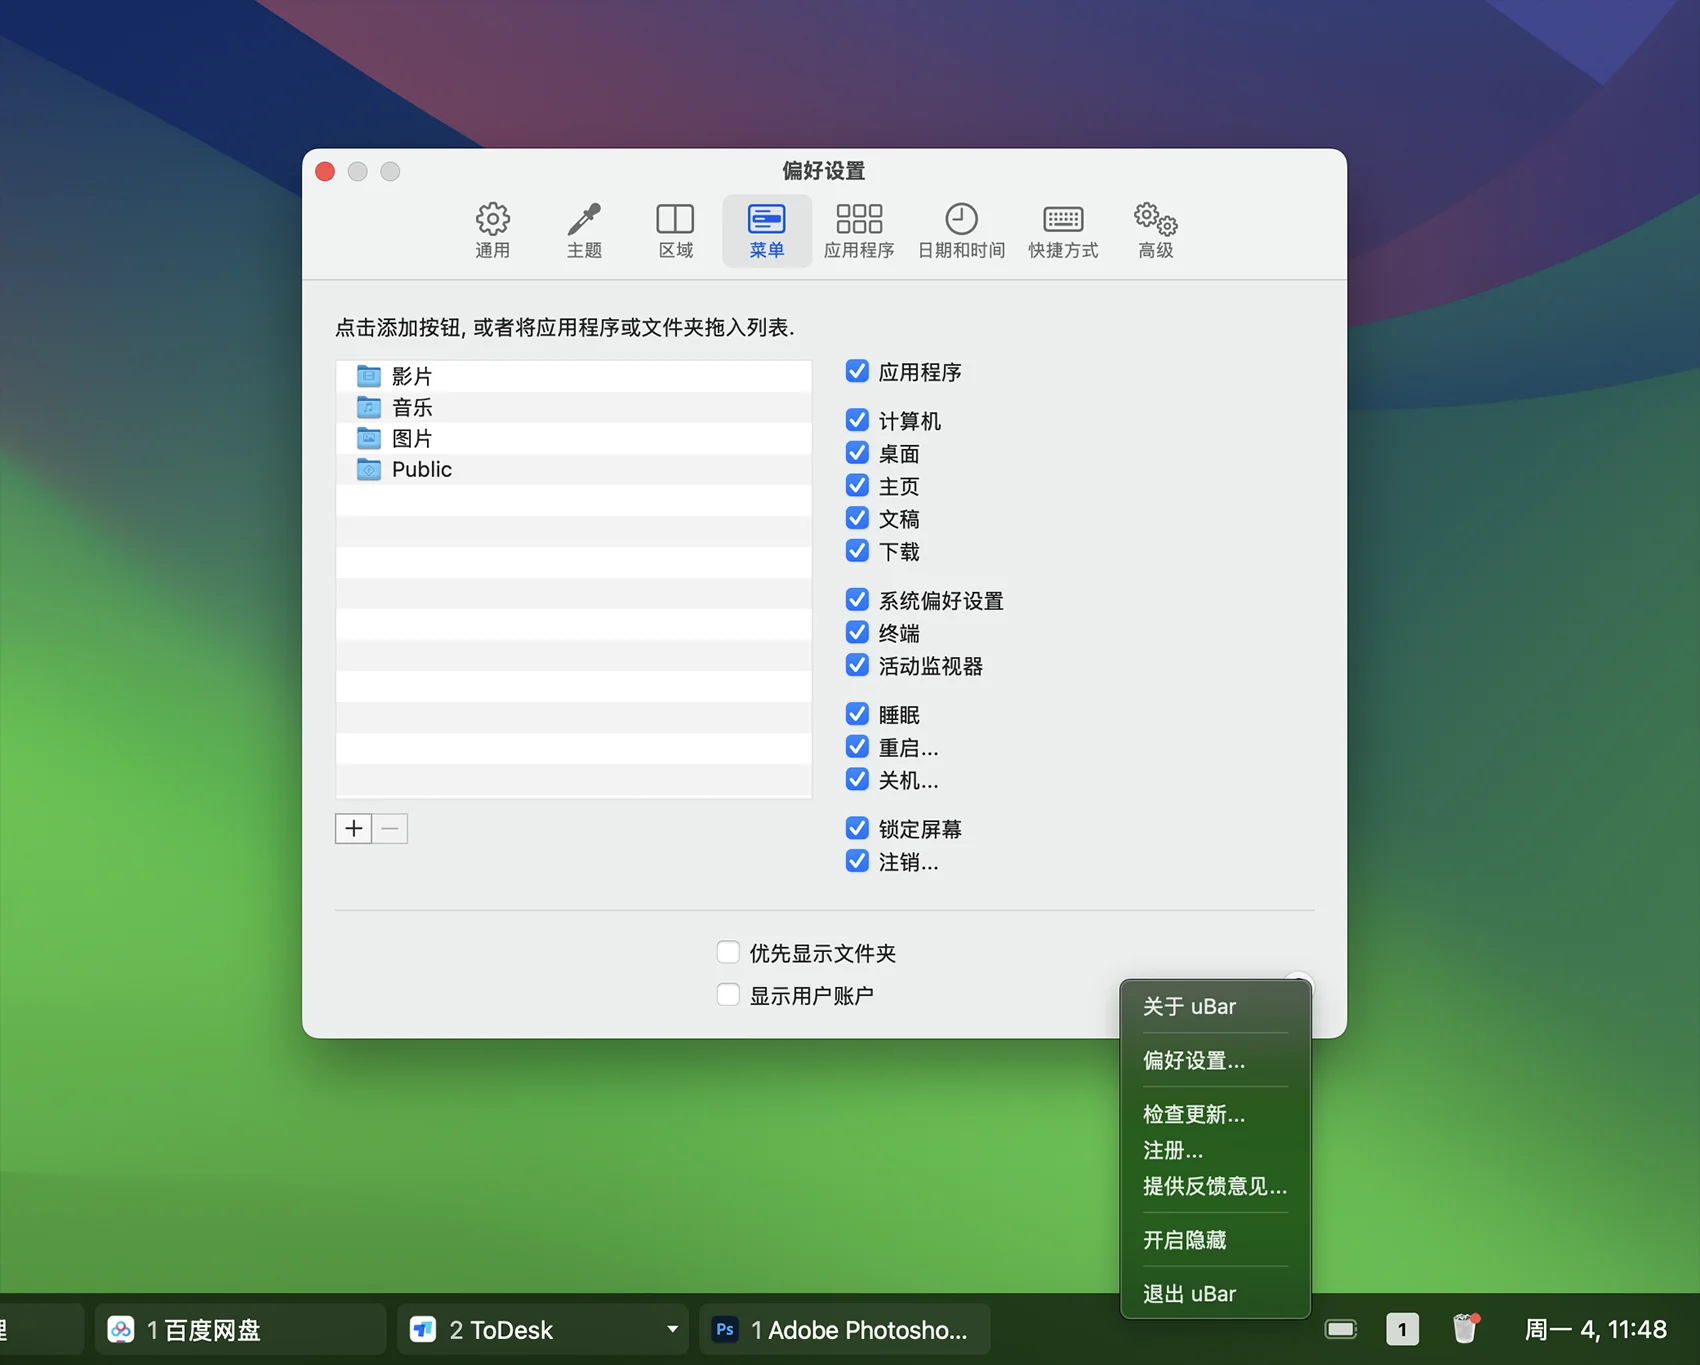Toggle the 锁定屏幕 checkbox

(857, 828)
